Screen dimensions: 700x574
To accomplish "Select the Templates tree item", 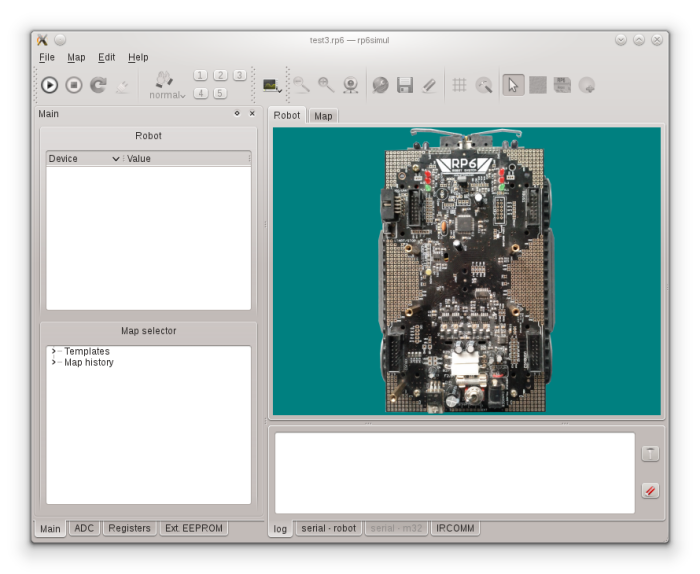I will tap(87, 351).
